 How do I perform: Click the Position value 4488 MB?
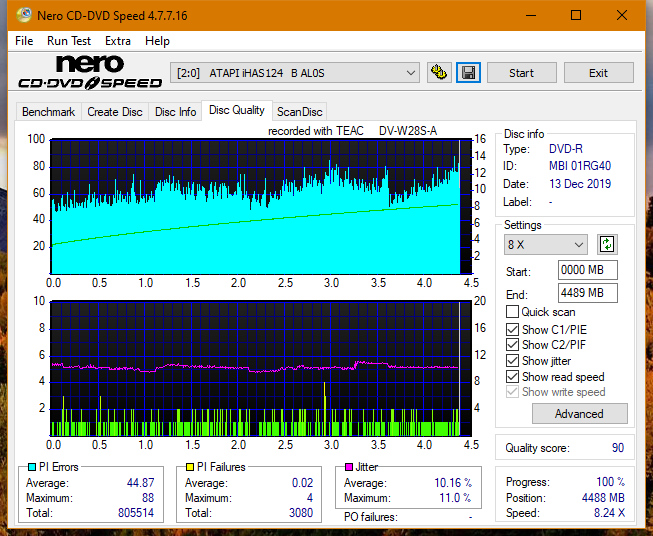tap(603, 498)
